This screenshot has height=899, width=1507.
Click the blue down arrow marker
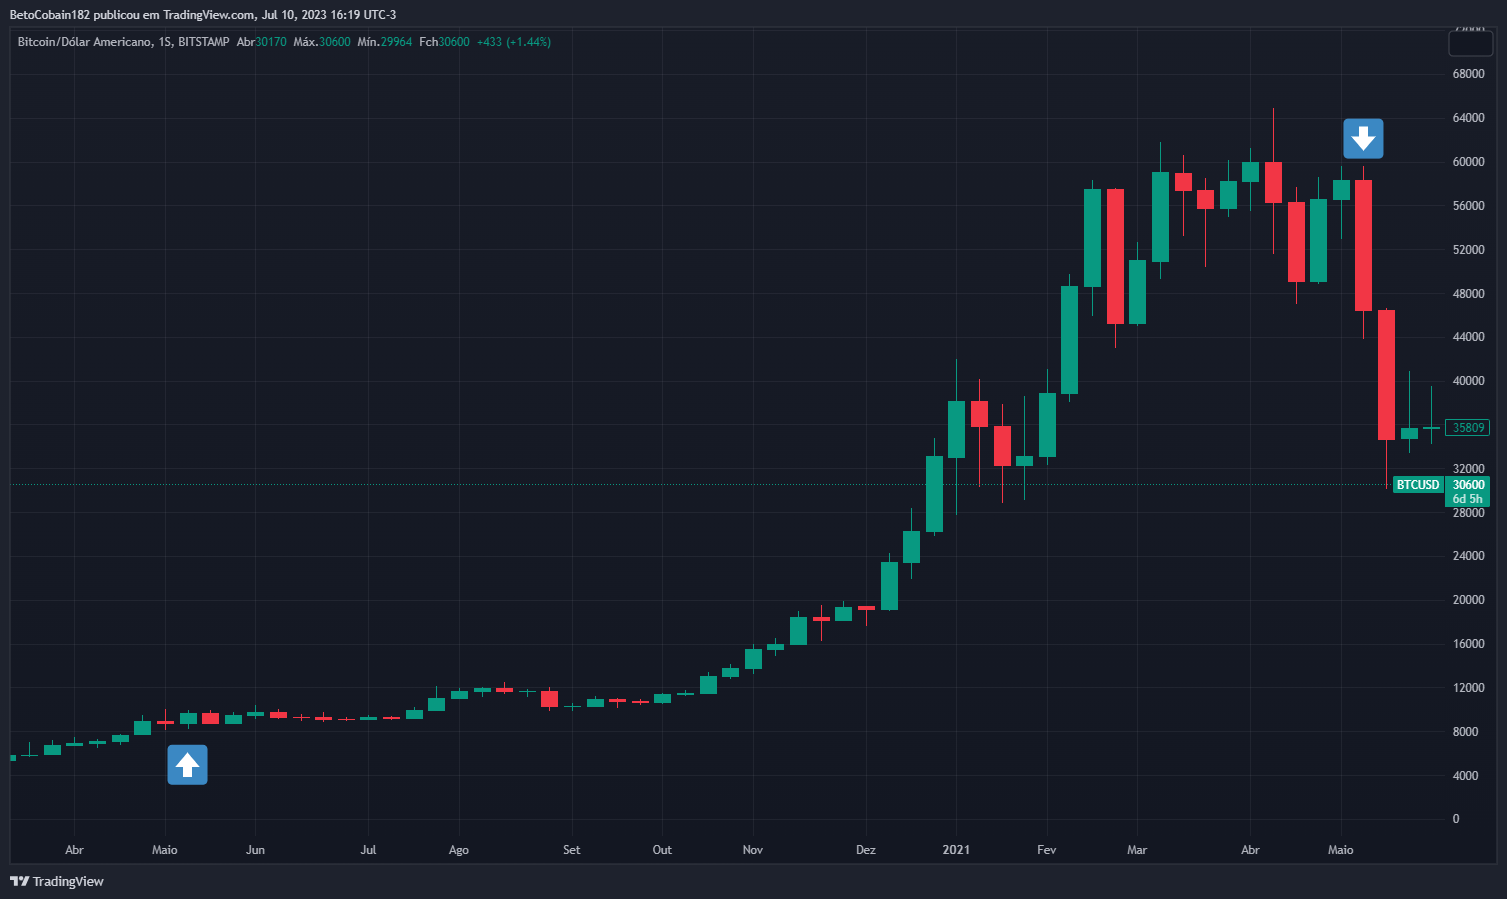(x=1363, y=139)
